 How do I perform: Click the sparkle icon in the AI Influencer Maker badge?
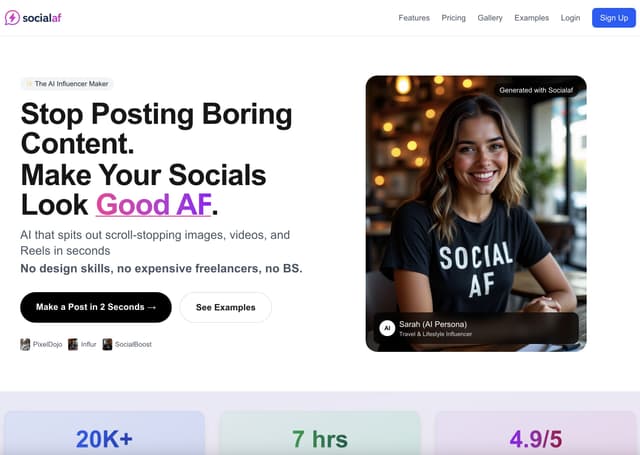point(29,84)
